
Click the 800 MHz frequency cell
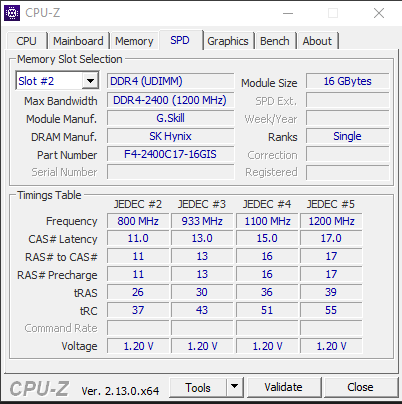(x=138, y=221)
